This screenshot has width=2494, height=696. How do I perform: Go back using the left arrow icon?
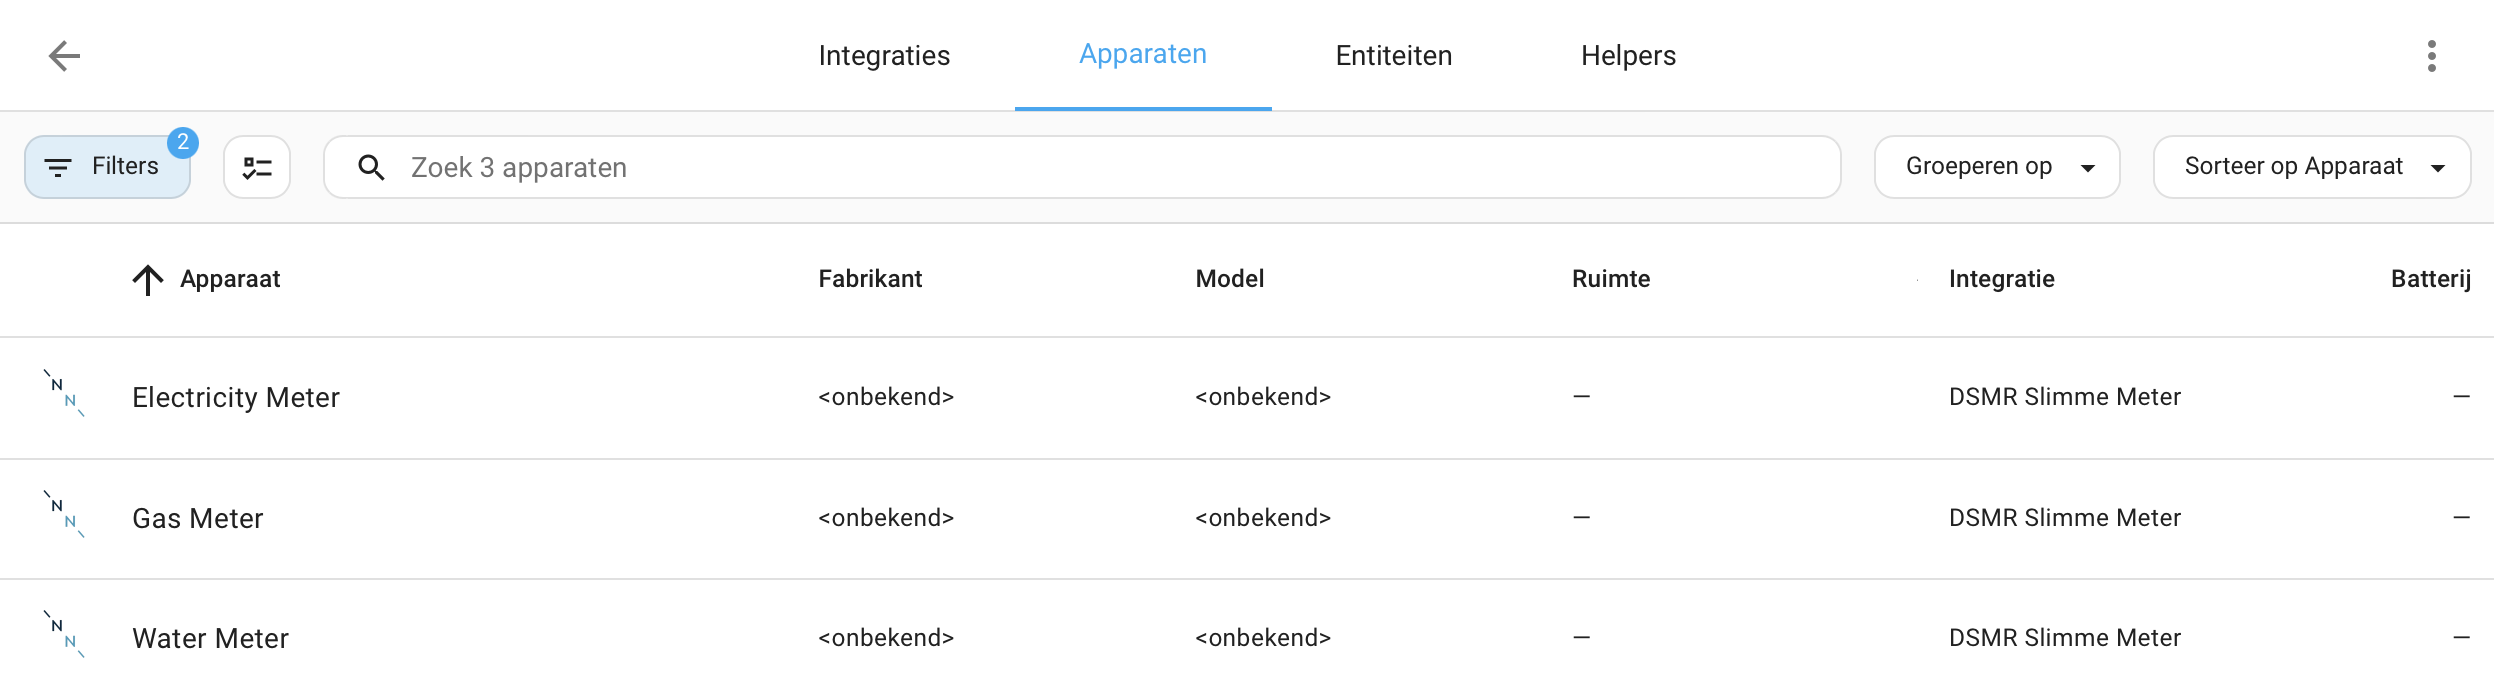point(65,56)
